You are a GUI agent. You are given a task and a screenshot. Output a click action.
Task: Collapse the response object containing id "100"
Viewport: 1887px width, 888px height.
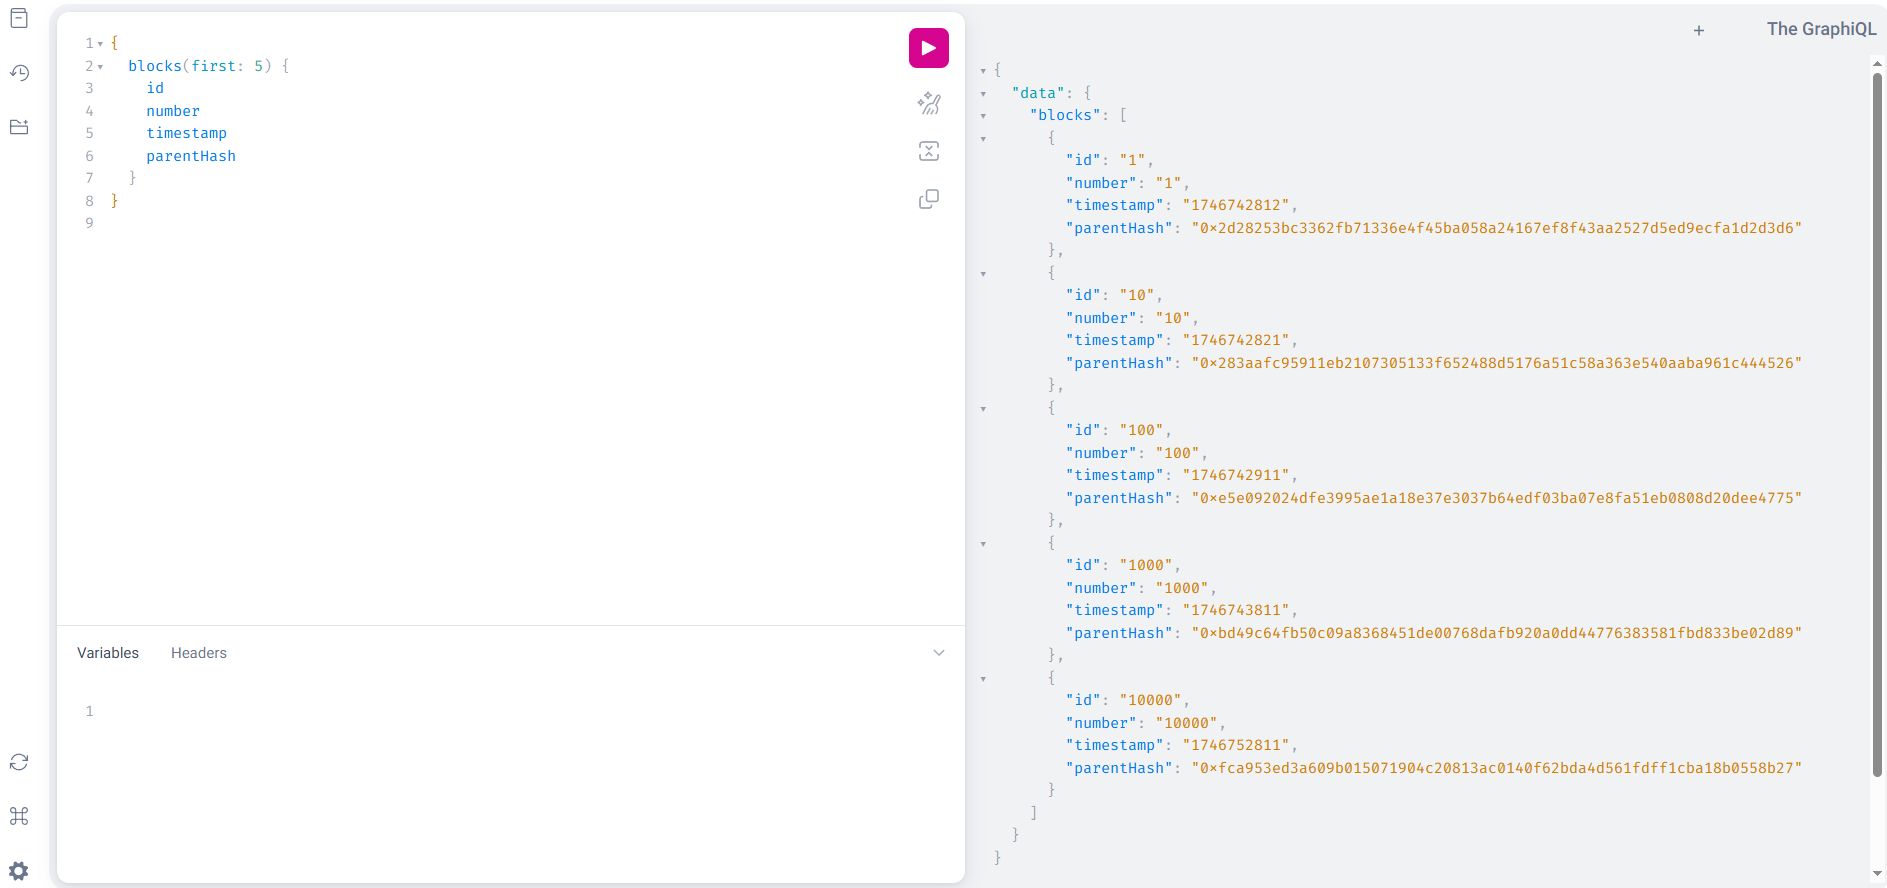coord(984,409)
